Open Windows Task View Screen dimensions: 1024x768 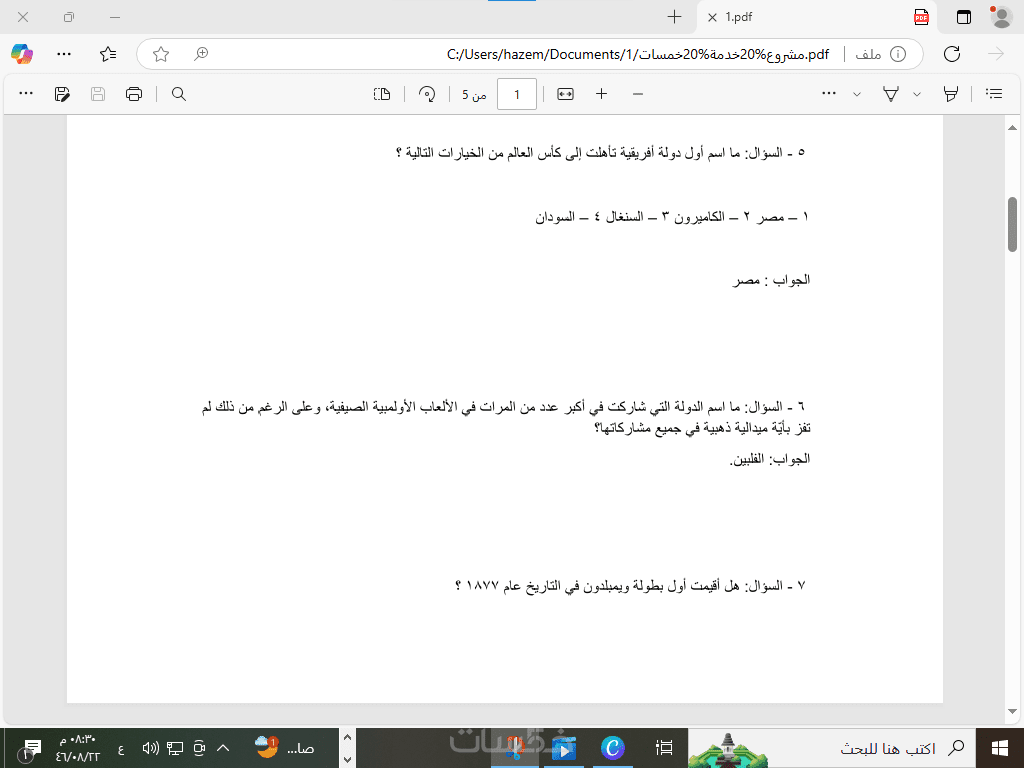point(664,748)
